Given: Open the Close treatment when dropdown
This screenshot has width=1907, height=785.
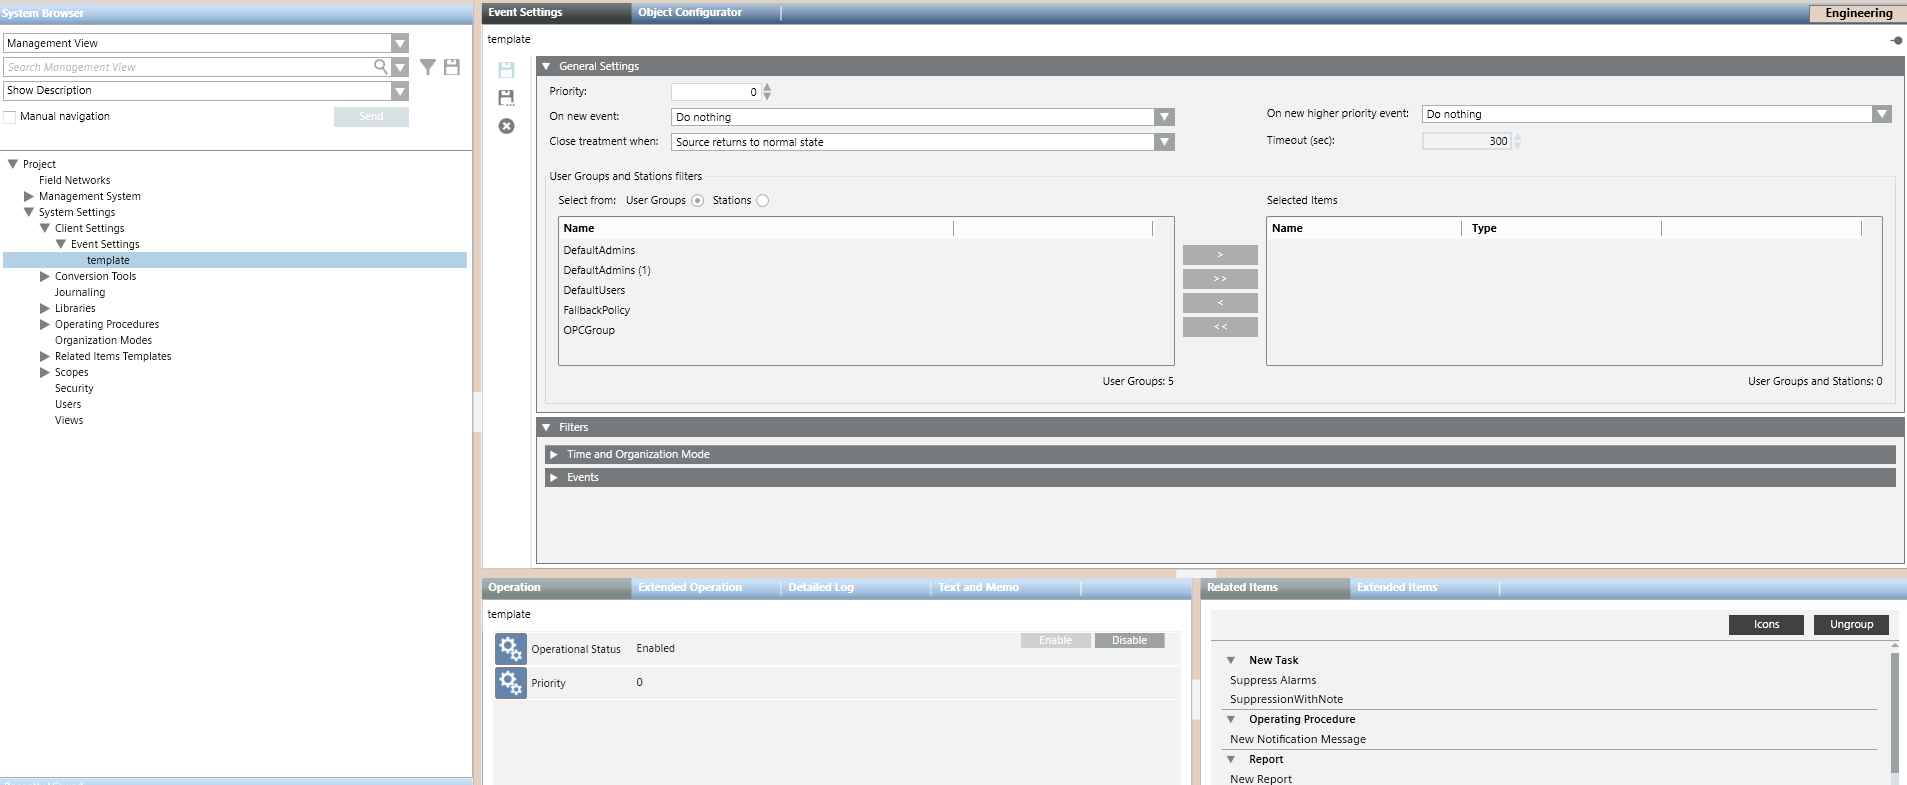Looking at the screenshot, I should point(1163,142).
